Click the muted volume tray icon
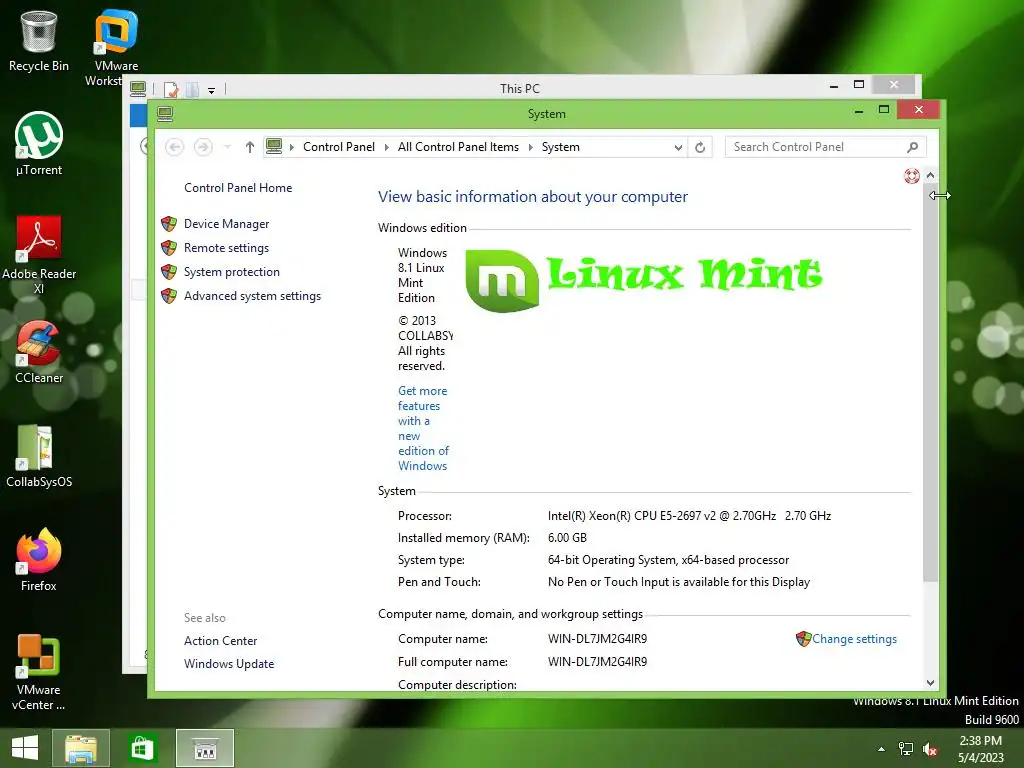Screen dimensions: 1024x768 coord(930,749)
